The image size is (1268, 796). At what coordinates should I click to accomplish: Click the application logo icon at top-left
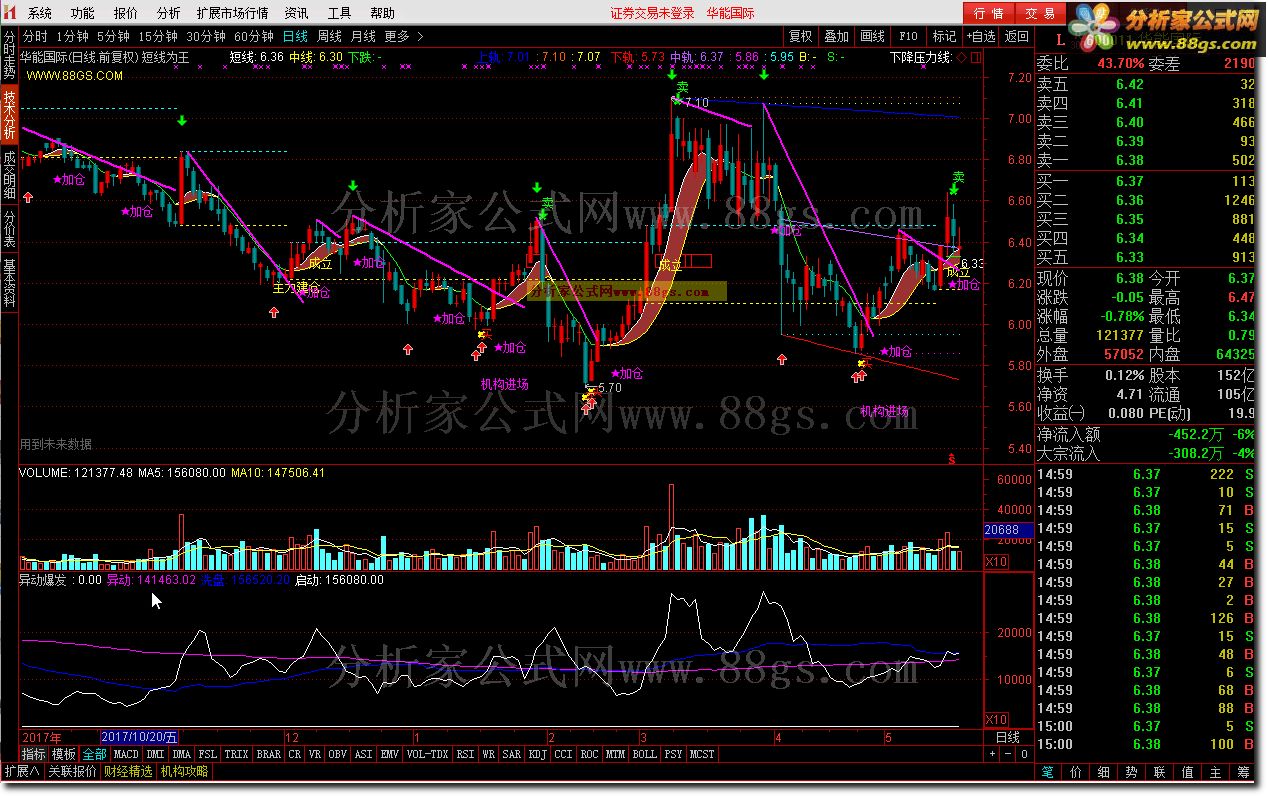[10, 13]
